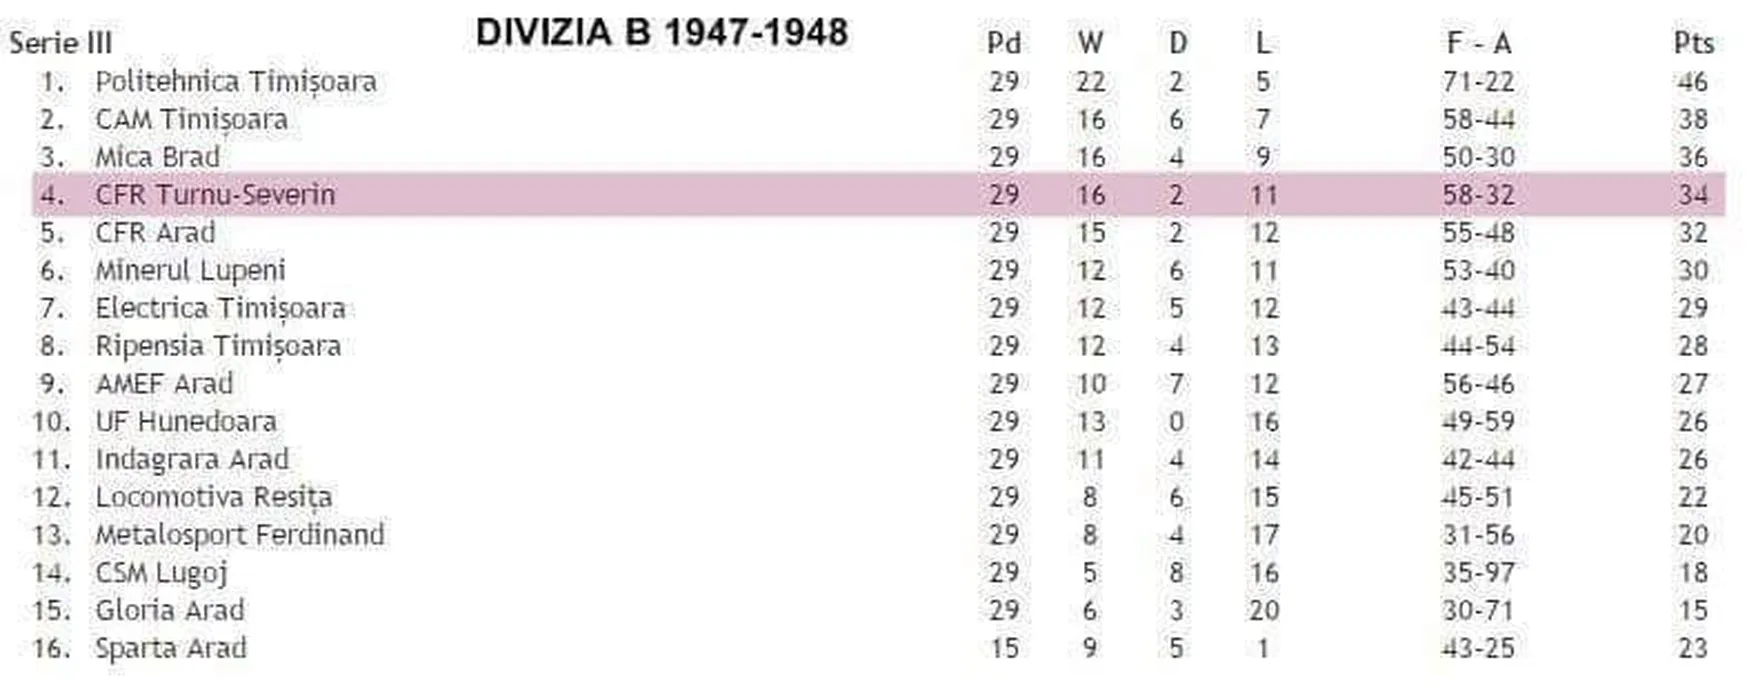
Task: Click Politehnica Timișoara's 71-22 goal record
Action: point(1478,82)
